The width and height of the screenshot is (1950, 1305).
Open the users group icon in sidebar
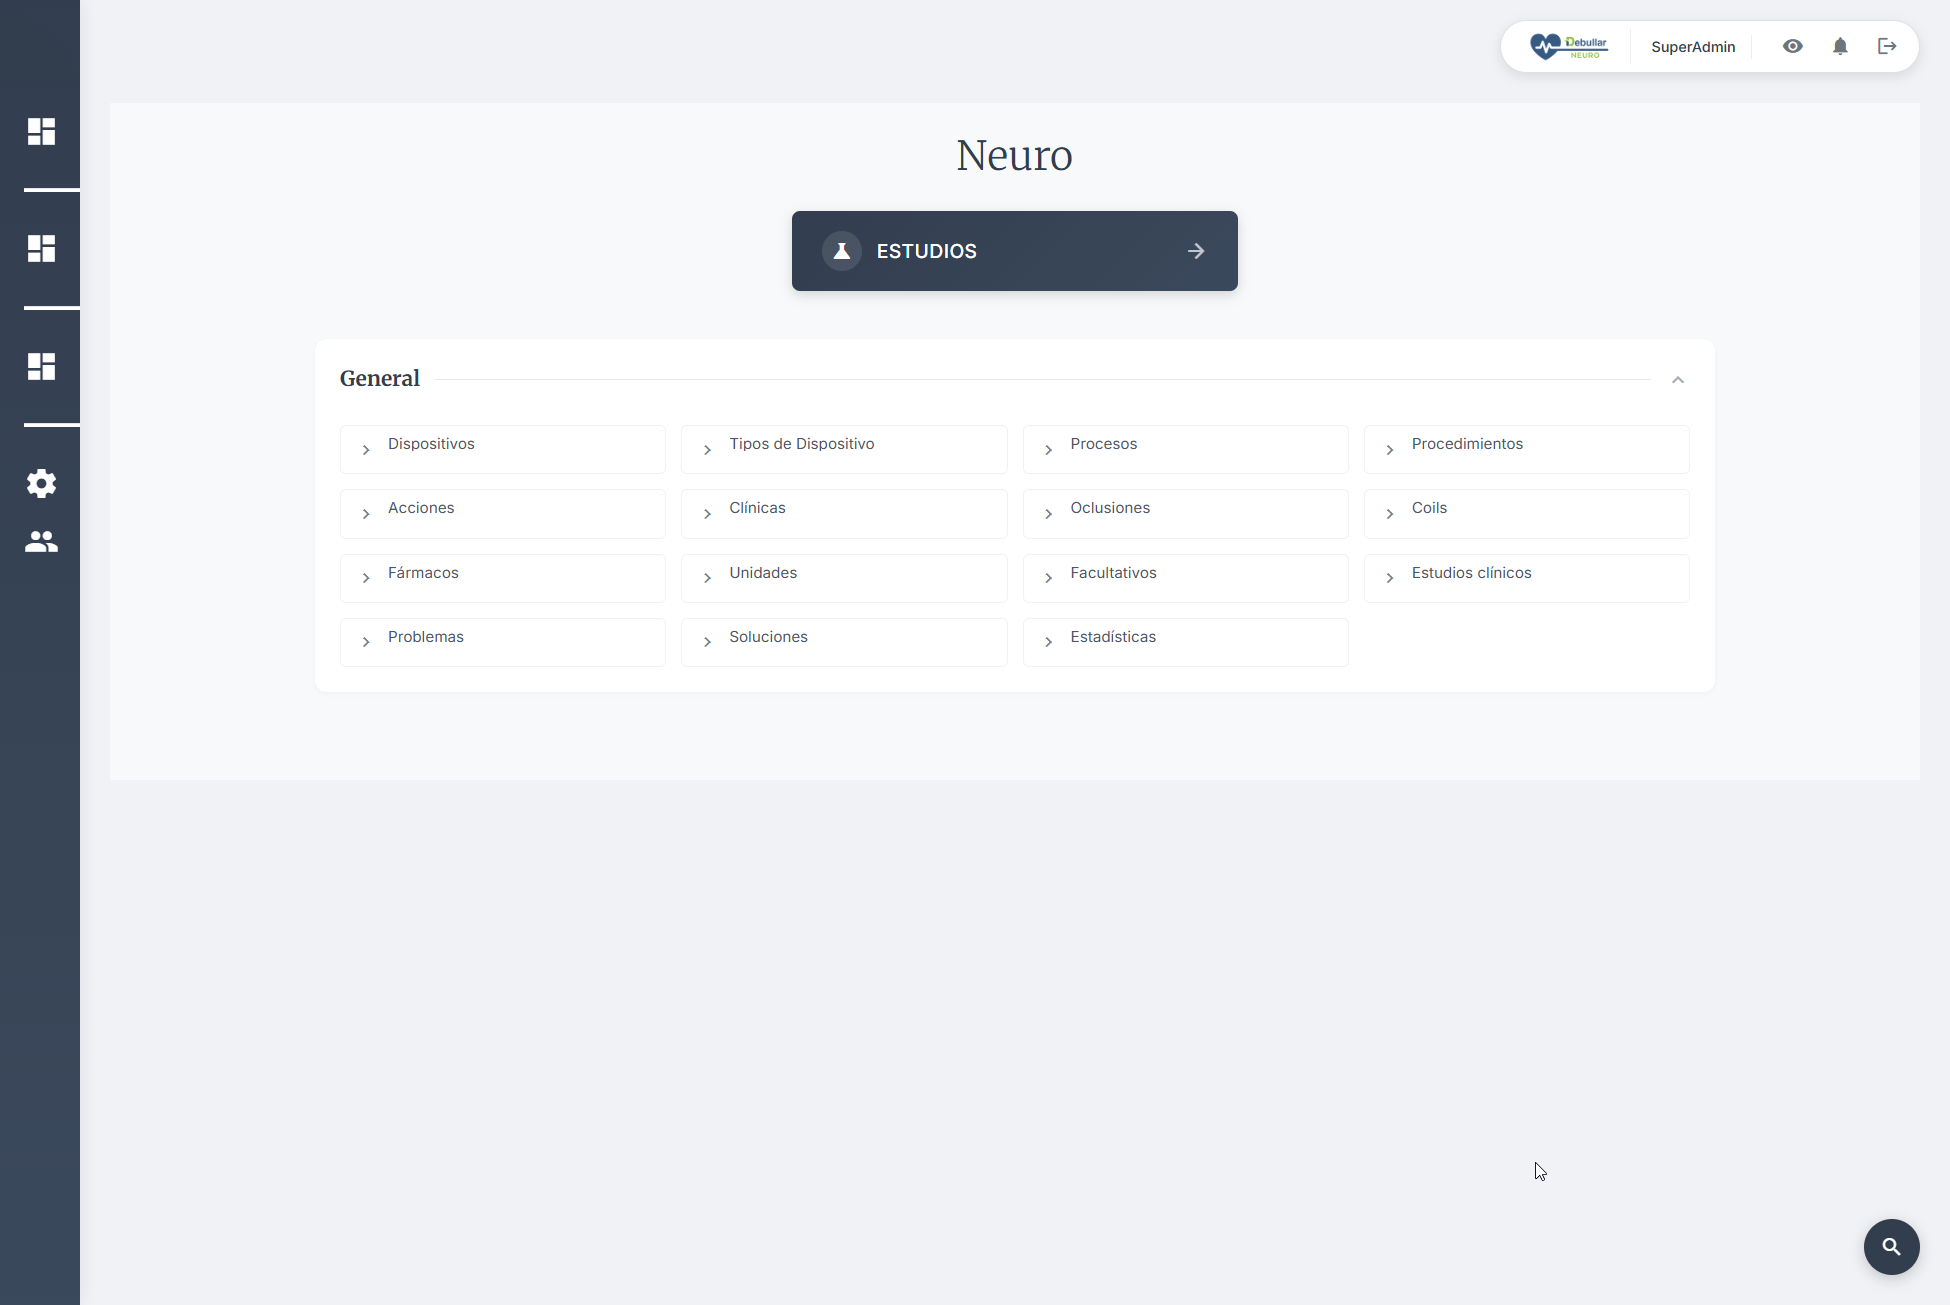coord(41,542)
